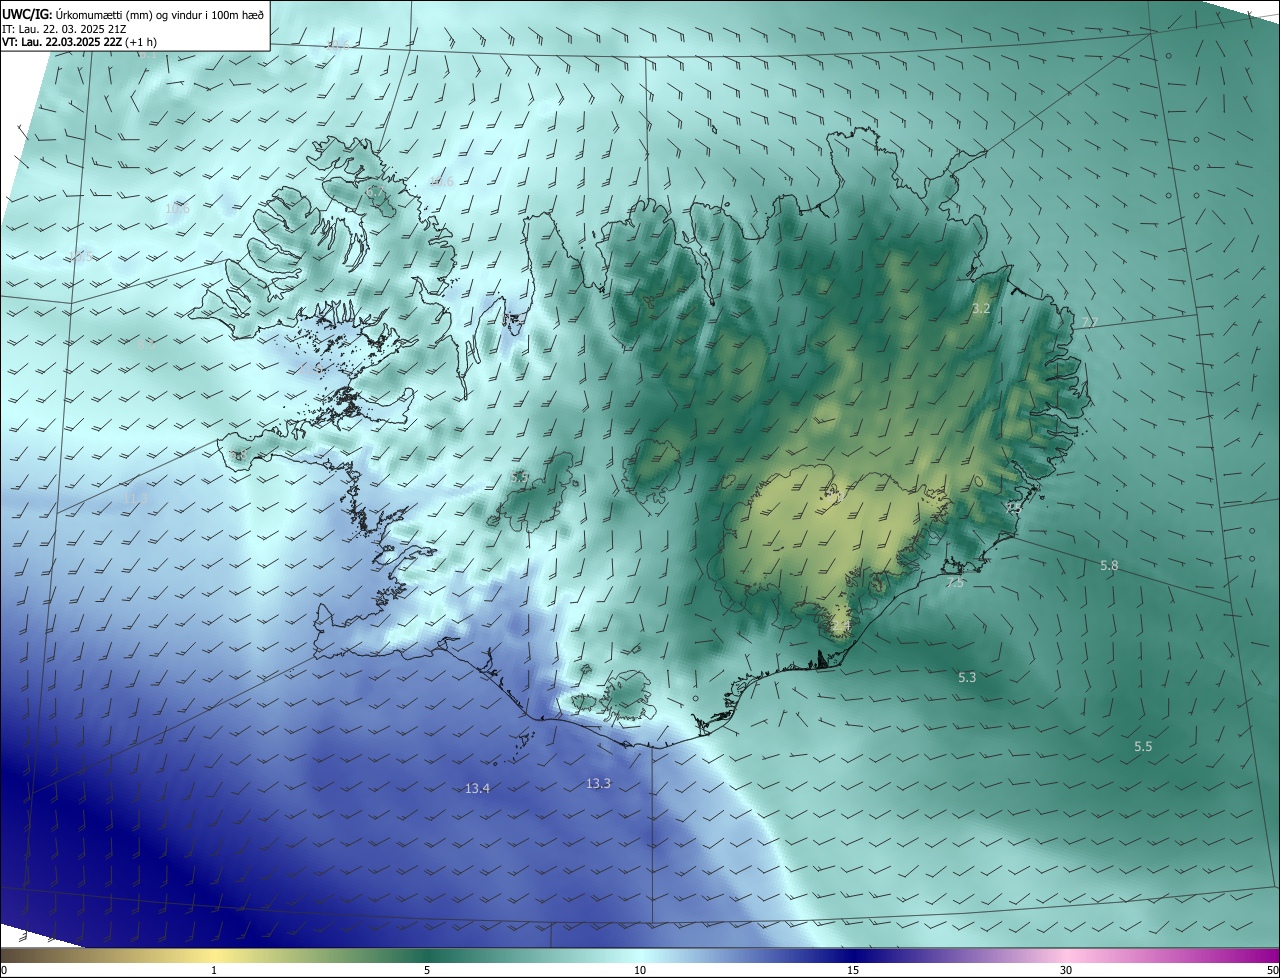Image resolution: width=1280 pixels, height=978 pixels.
Task: Click the colorbar tick label 1
Action: point(214,971)
